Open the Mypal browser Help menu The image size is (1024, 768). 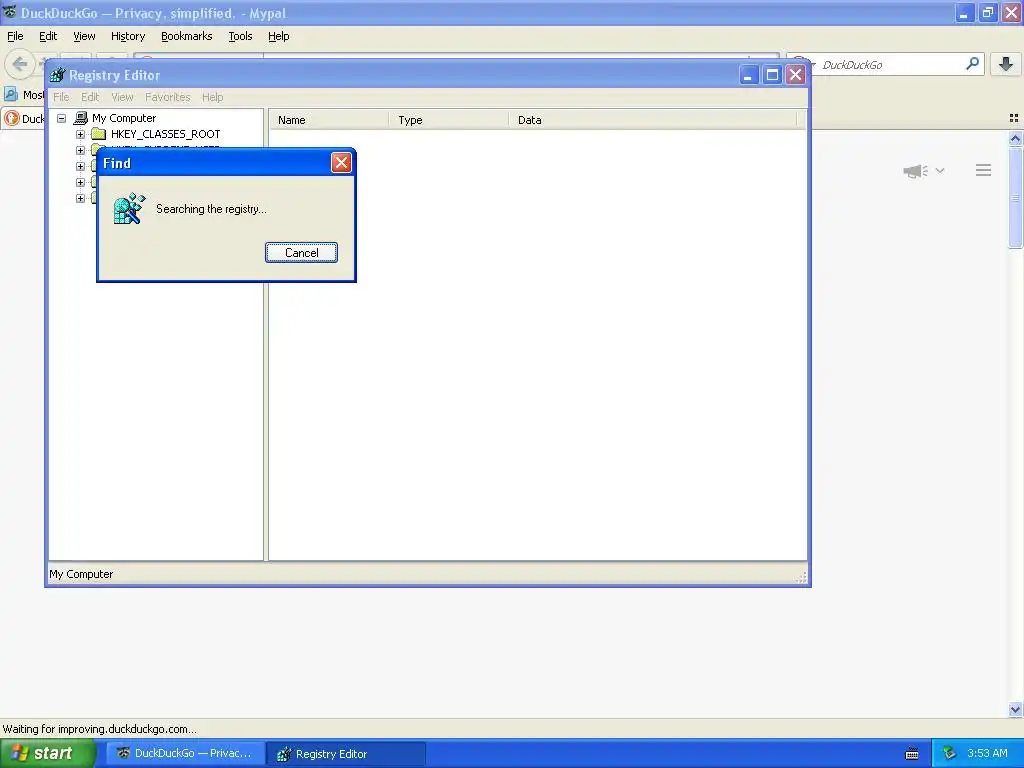(279, 36)
